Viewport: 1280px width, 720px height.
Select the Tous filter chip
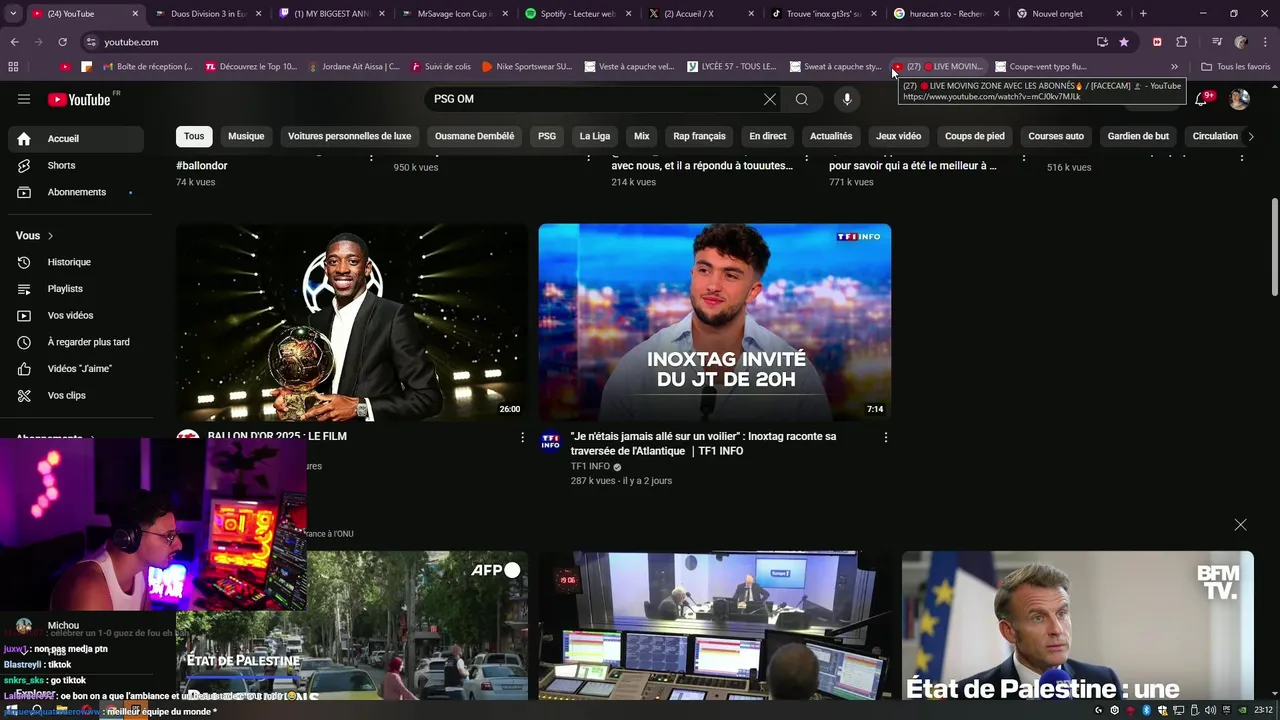pos(194,136)
